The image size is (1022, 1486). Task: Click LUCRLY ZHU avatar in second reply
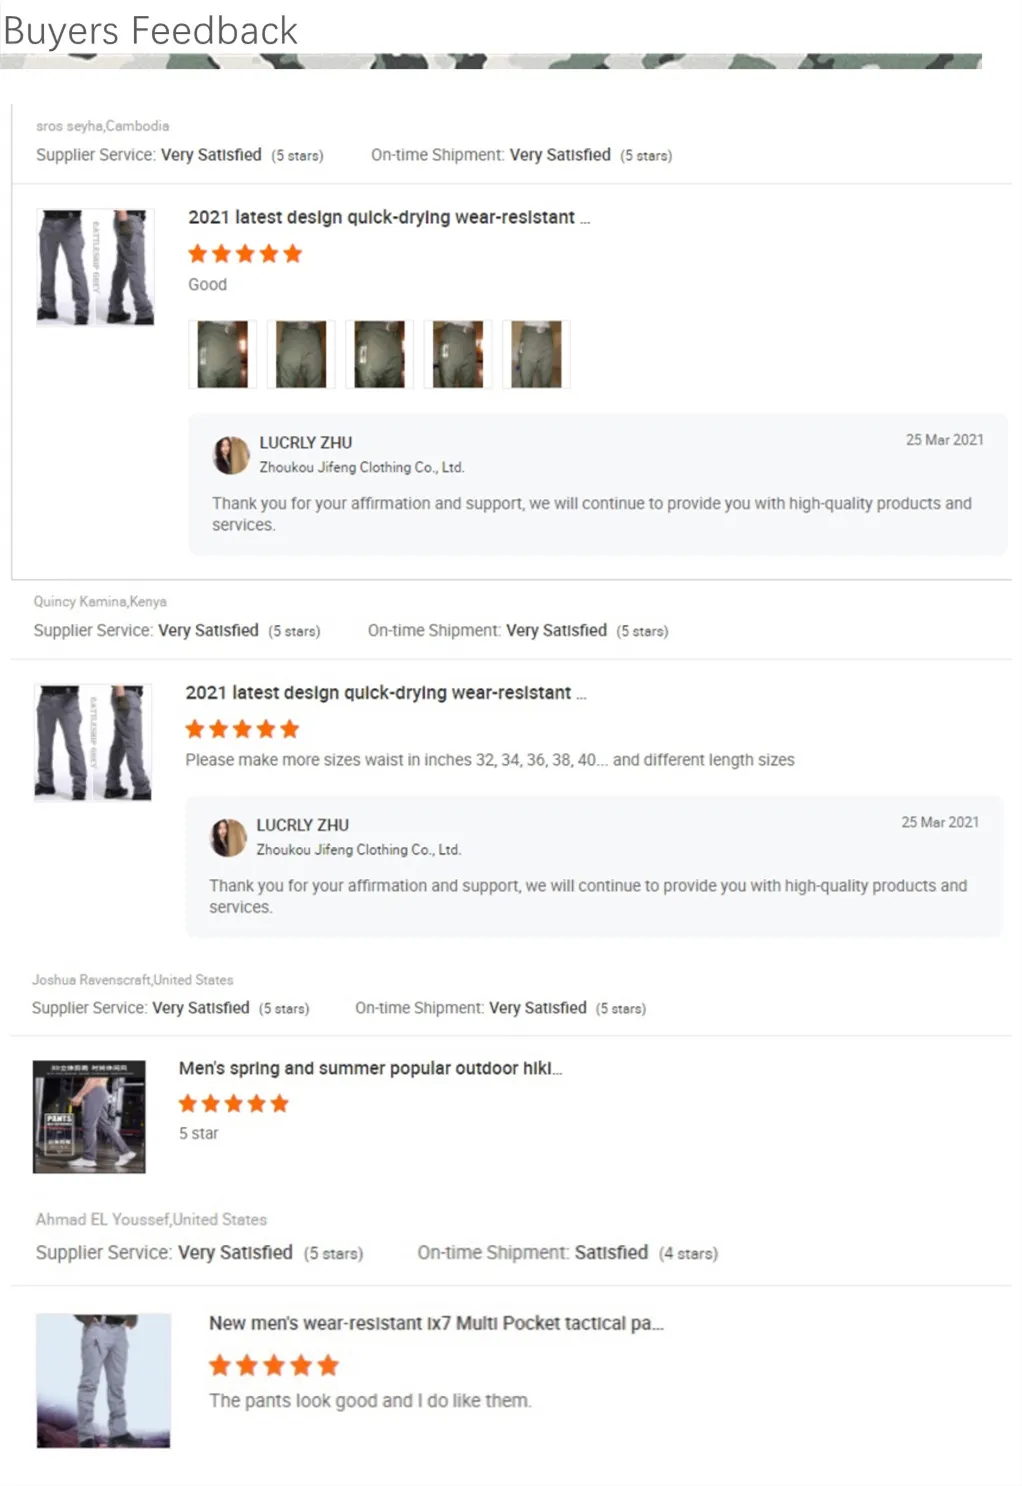pyautogui.click(x=228, y=837)
